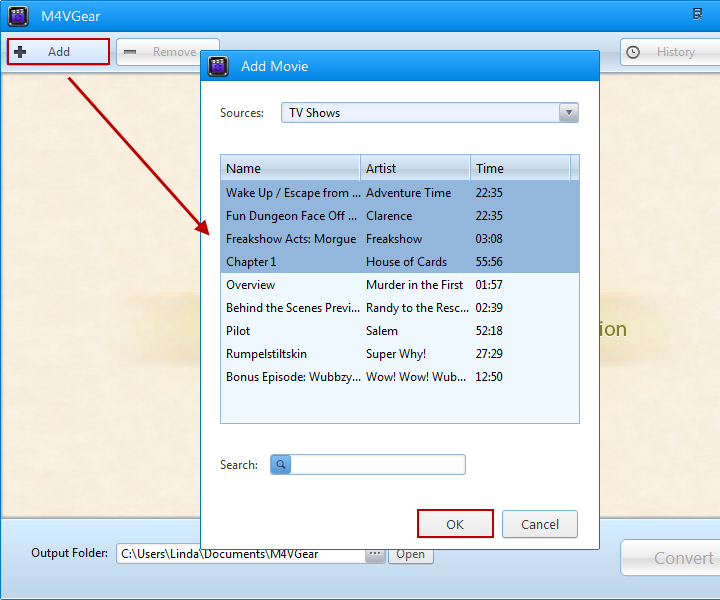Select the Rumpelstiltskin row

click(x=400, y=353)
